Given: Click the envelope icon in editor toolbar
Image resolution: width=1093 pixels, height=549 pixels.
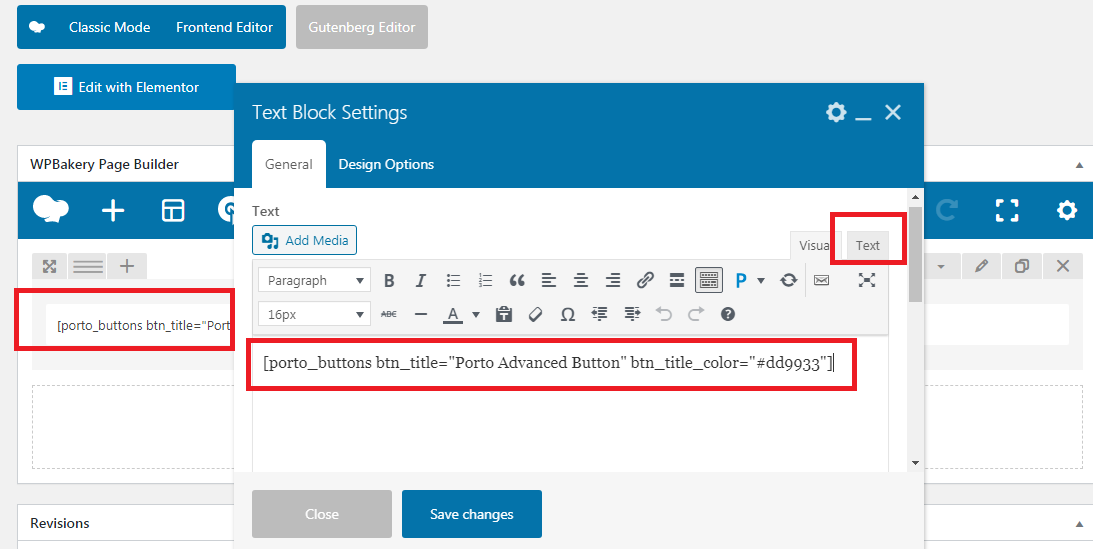Looking at the screenshot, I should coord(821,281).
